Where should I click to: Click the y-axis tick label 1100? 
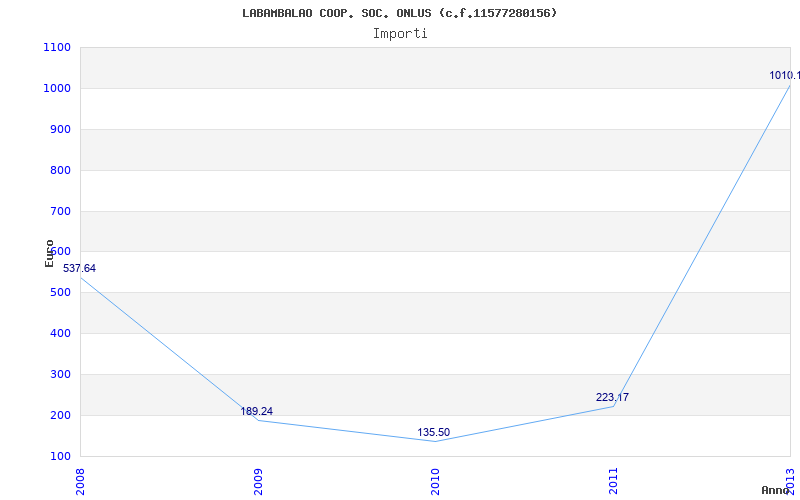pyautogui.click(x=57, y=47)
